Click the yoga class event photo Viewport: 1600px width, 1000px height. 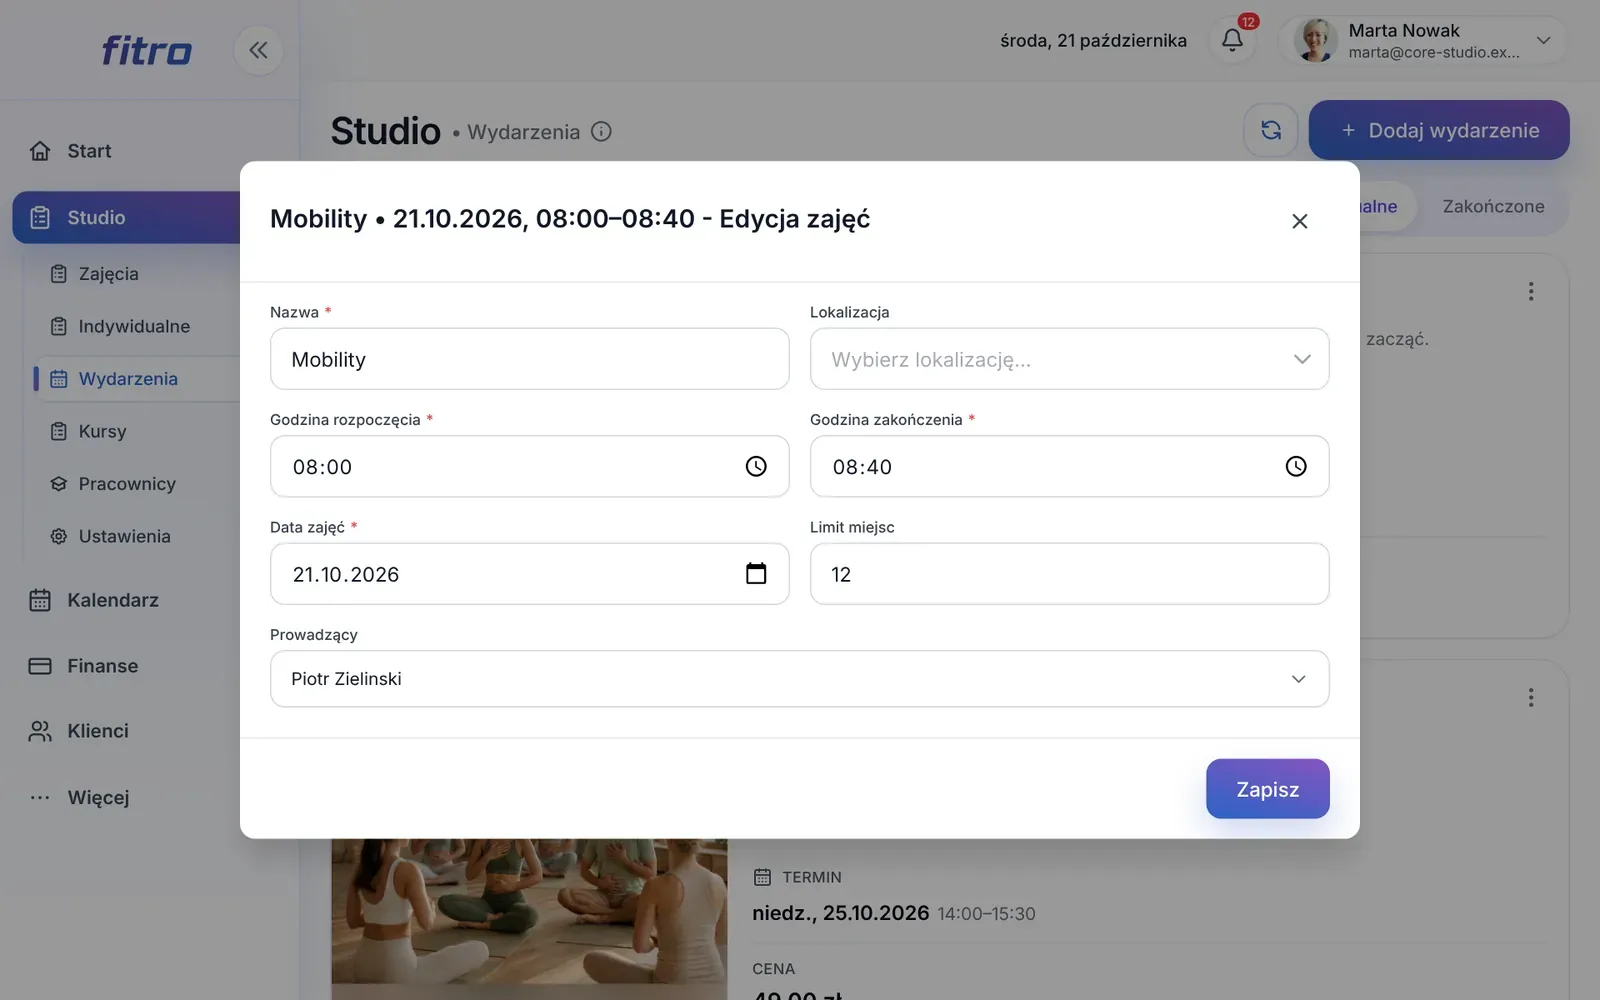(529, 918)
